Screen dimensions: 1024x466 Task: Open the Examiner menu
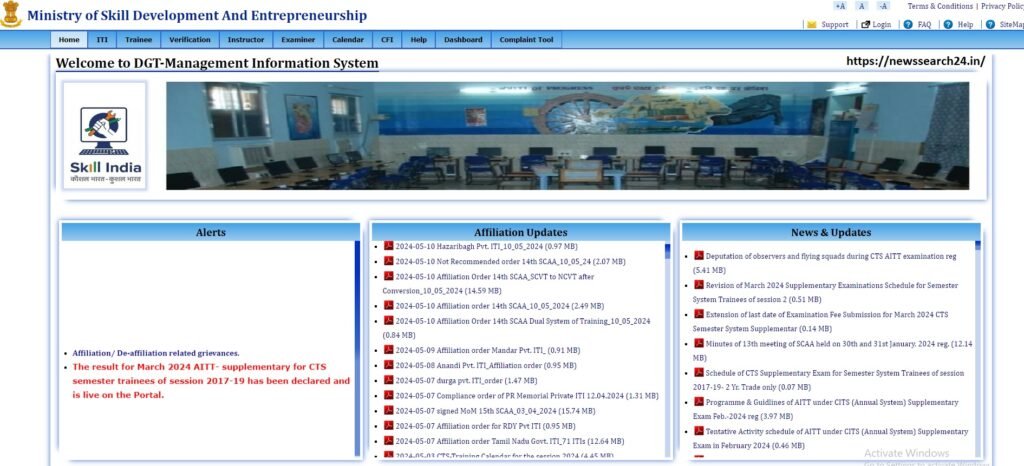298,40
